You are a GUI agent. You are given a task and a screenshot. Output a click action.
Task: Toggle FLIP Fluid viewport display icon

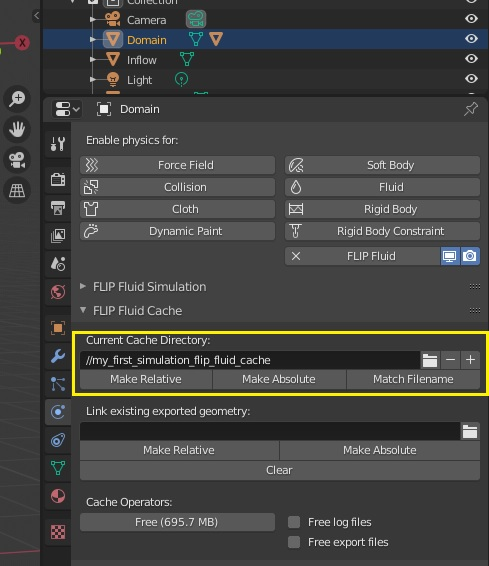pos(450,256)
